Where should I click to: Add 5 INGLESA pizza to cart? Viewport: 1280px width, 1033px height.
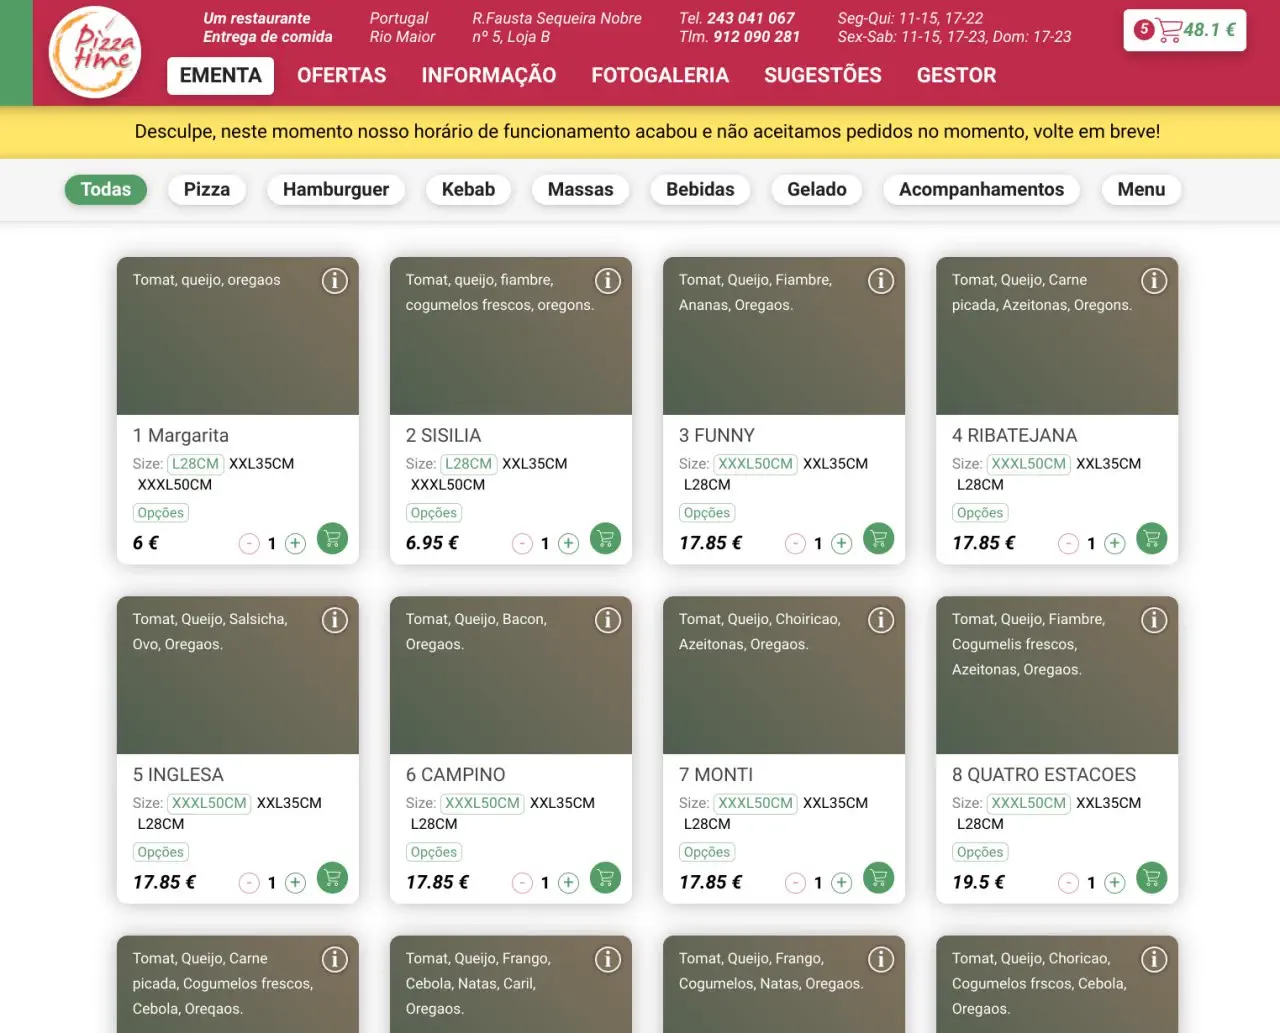coord(332,878)
